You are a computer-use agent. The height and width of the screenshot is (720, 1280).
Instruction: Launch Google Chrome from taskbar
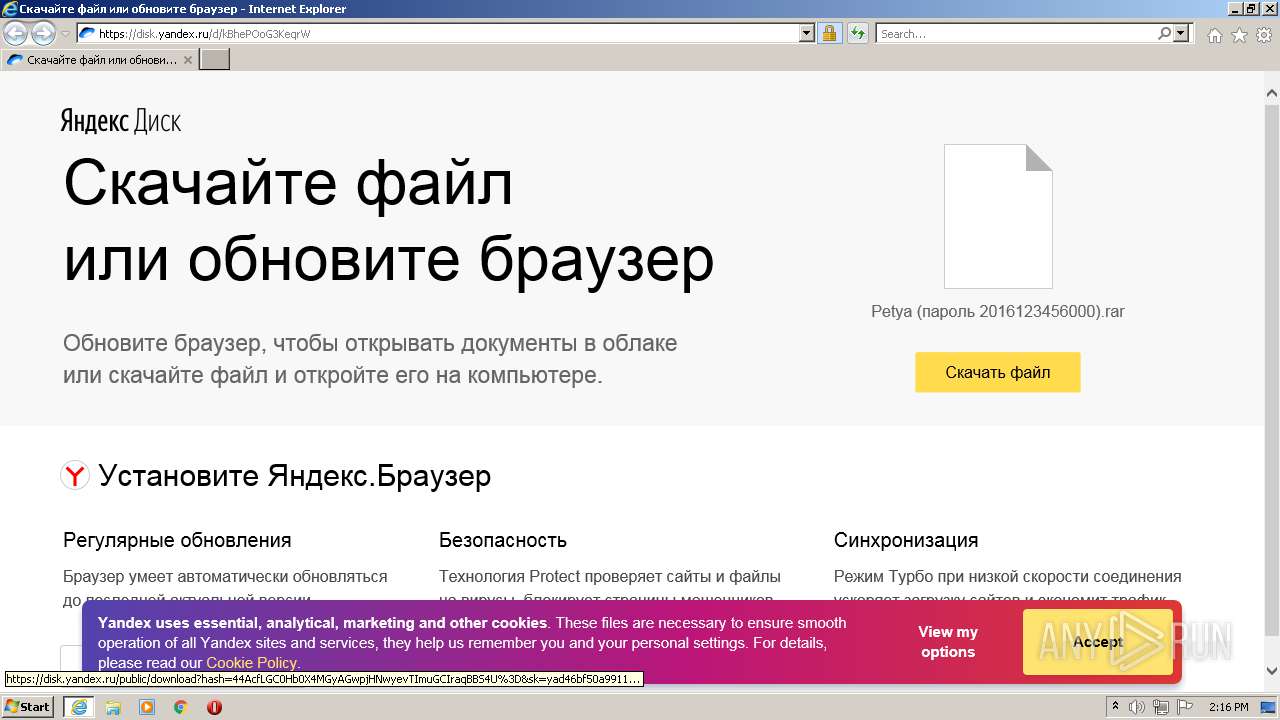pos(181,707)
